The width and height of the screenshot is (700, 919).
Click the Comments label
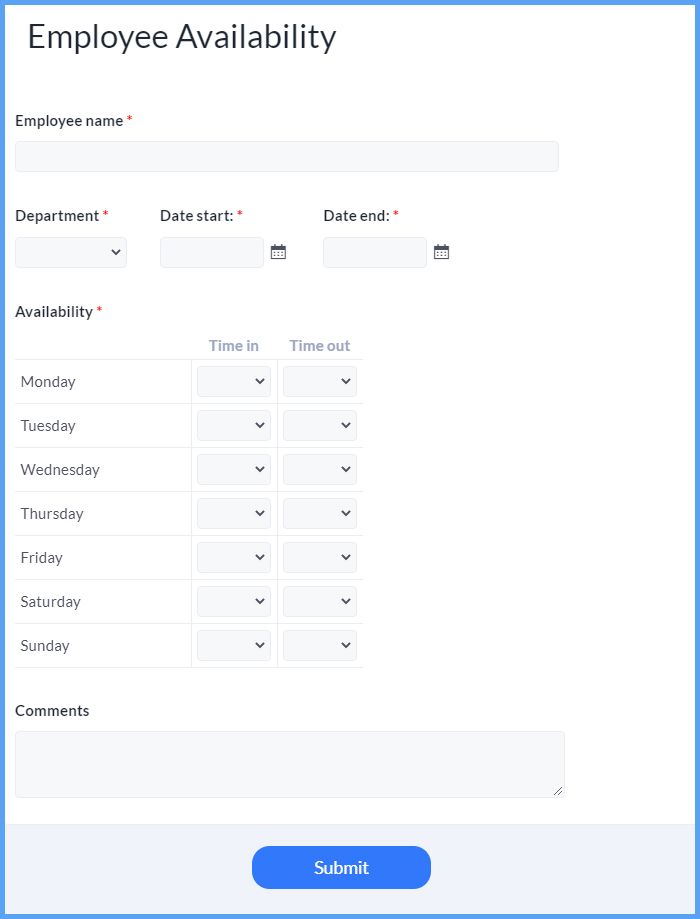click(52, 711)
